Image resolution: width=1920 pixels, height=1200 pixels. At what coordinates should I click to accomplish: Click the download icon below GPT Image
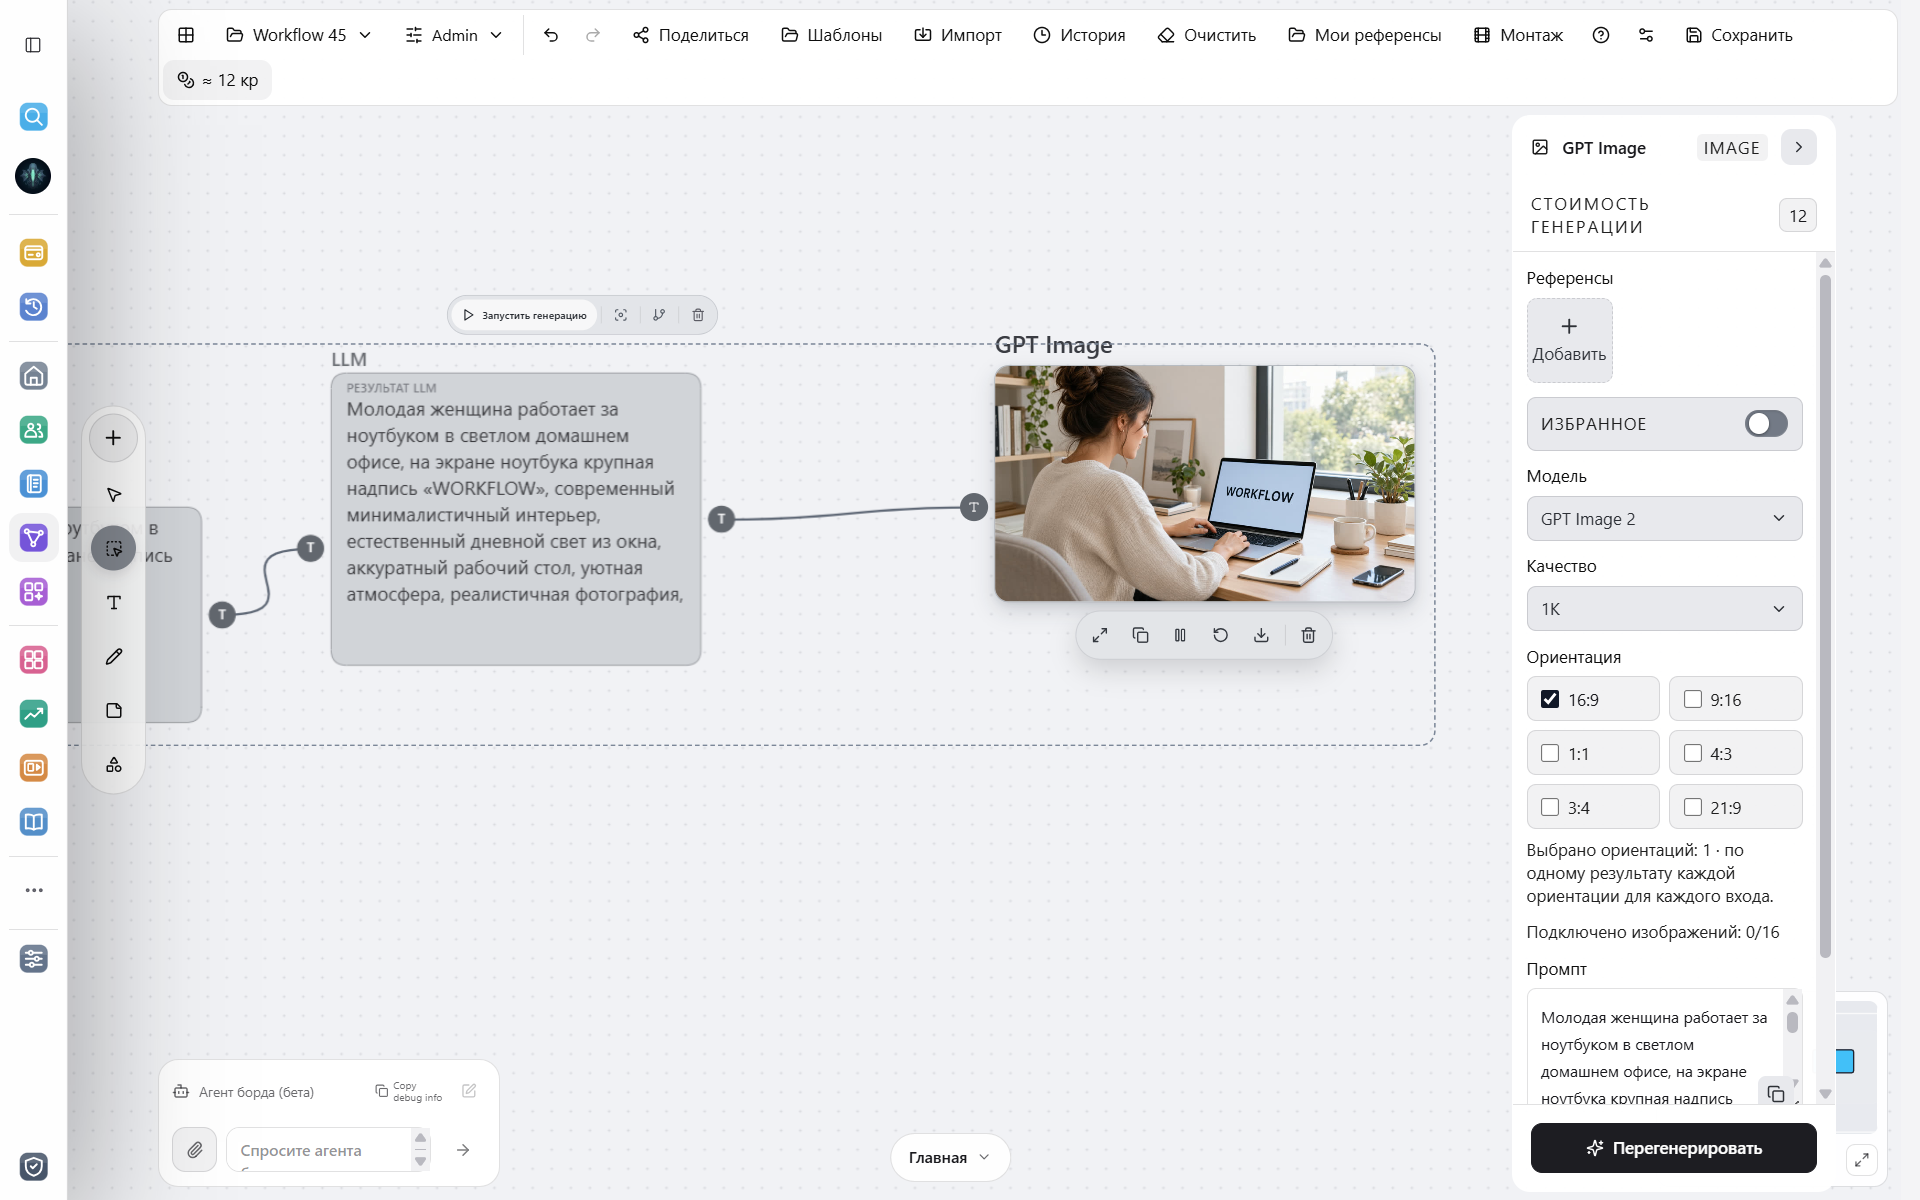1261,635
